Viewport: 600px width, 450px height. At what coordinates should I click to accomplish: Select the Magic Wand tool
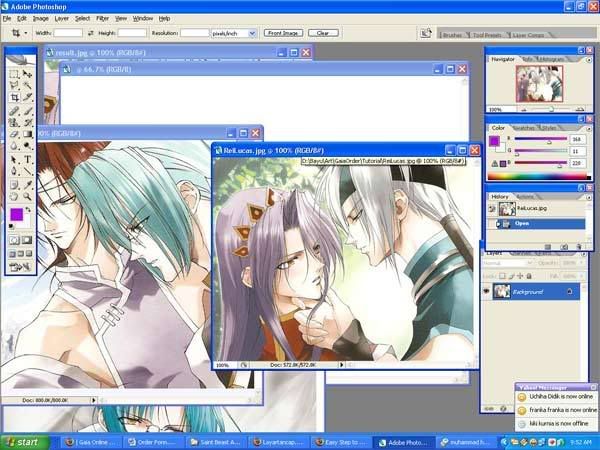(x=28, y=86)
